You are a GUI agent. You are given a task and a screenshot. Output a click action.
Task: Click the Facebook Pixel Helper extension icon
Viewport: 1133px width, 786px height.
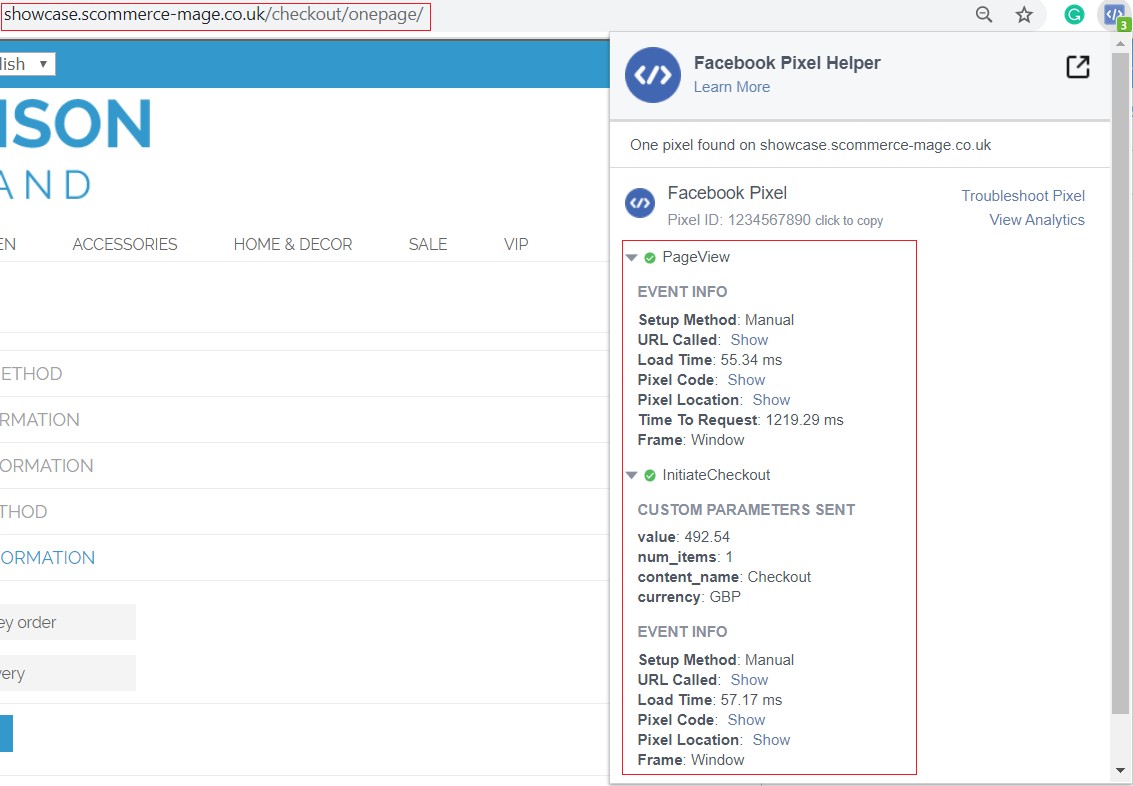1114,14
